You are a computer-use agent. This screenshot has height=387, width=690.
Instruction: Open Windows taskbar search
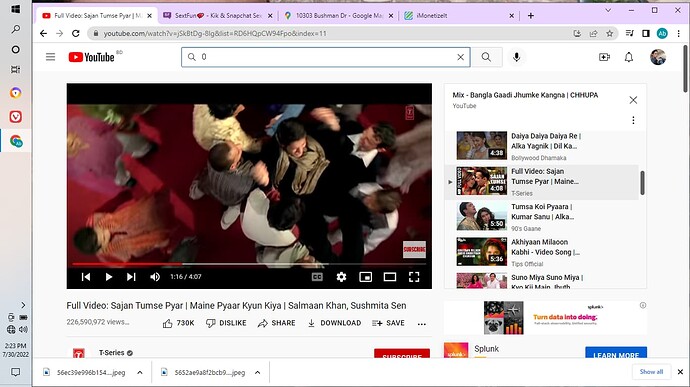(15, 29)
